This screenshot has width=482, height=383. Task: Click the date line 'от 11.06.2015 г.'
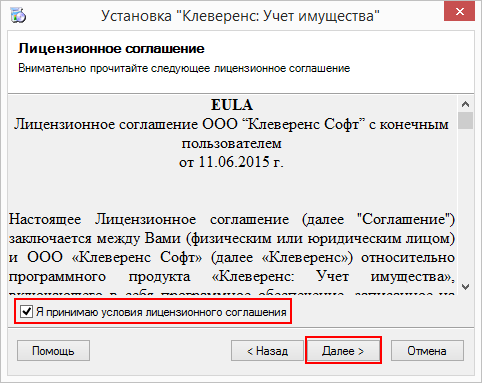pyautogui.click(x=231, y=162)
